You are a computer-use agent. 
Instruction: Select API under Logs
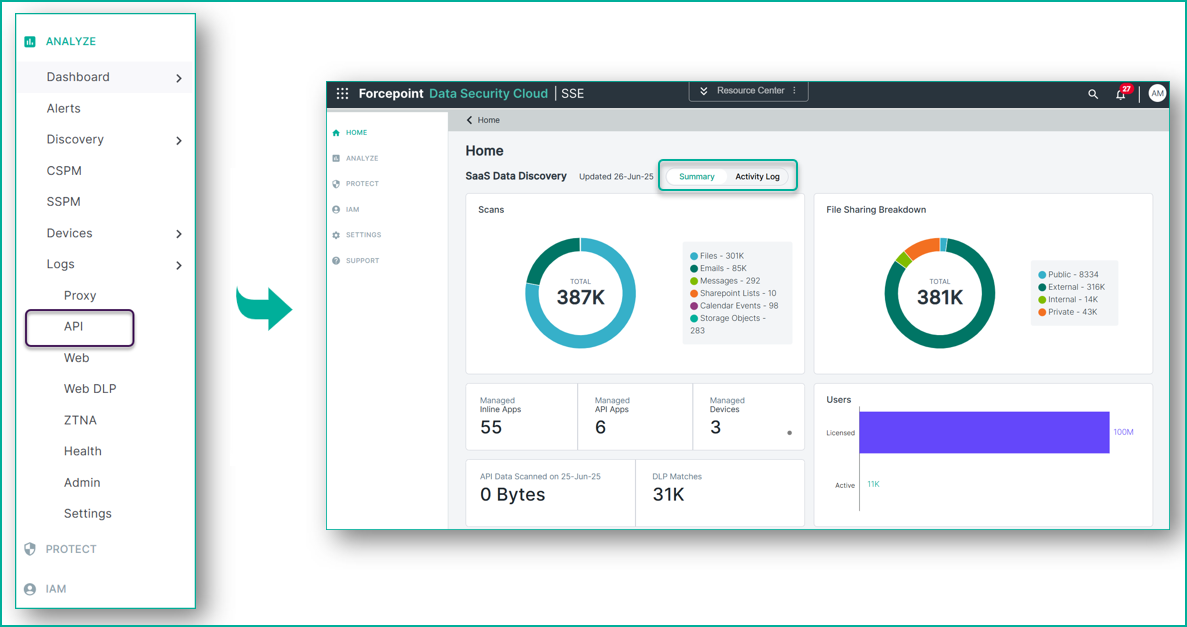73,326
